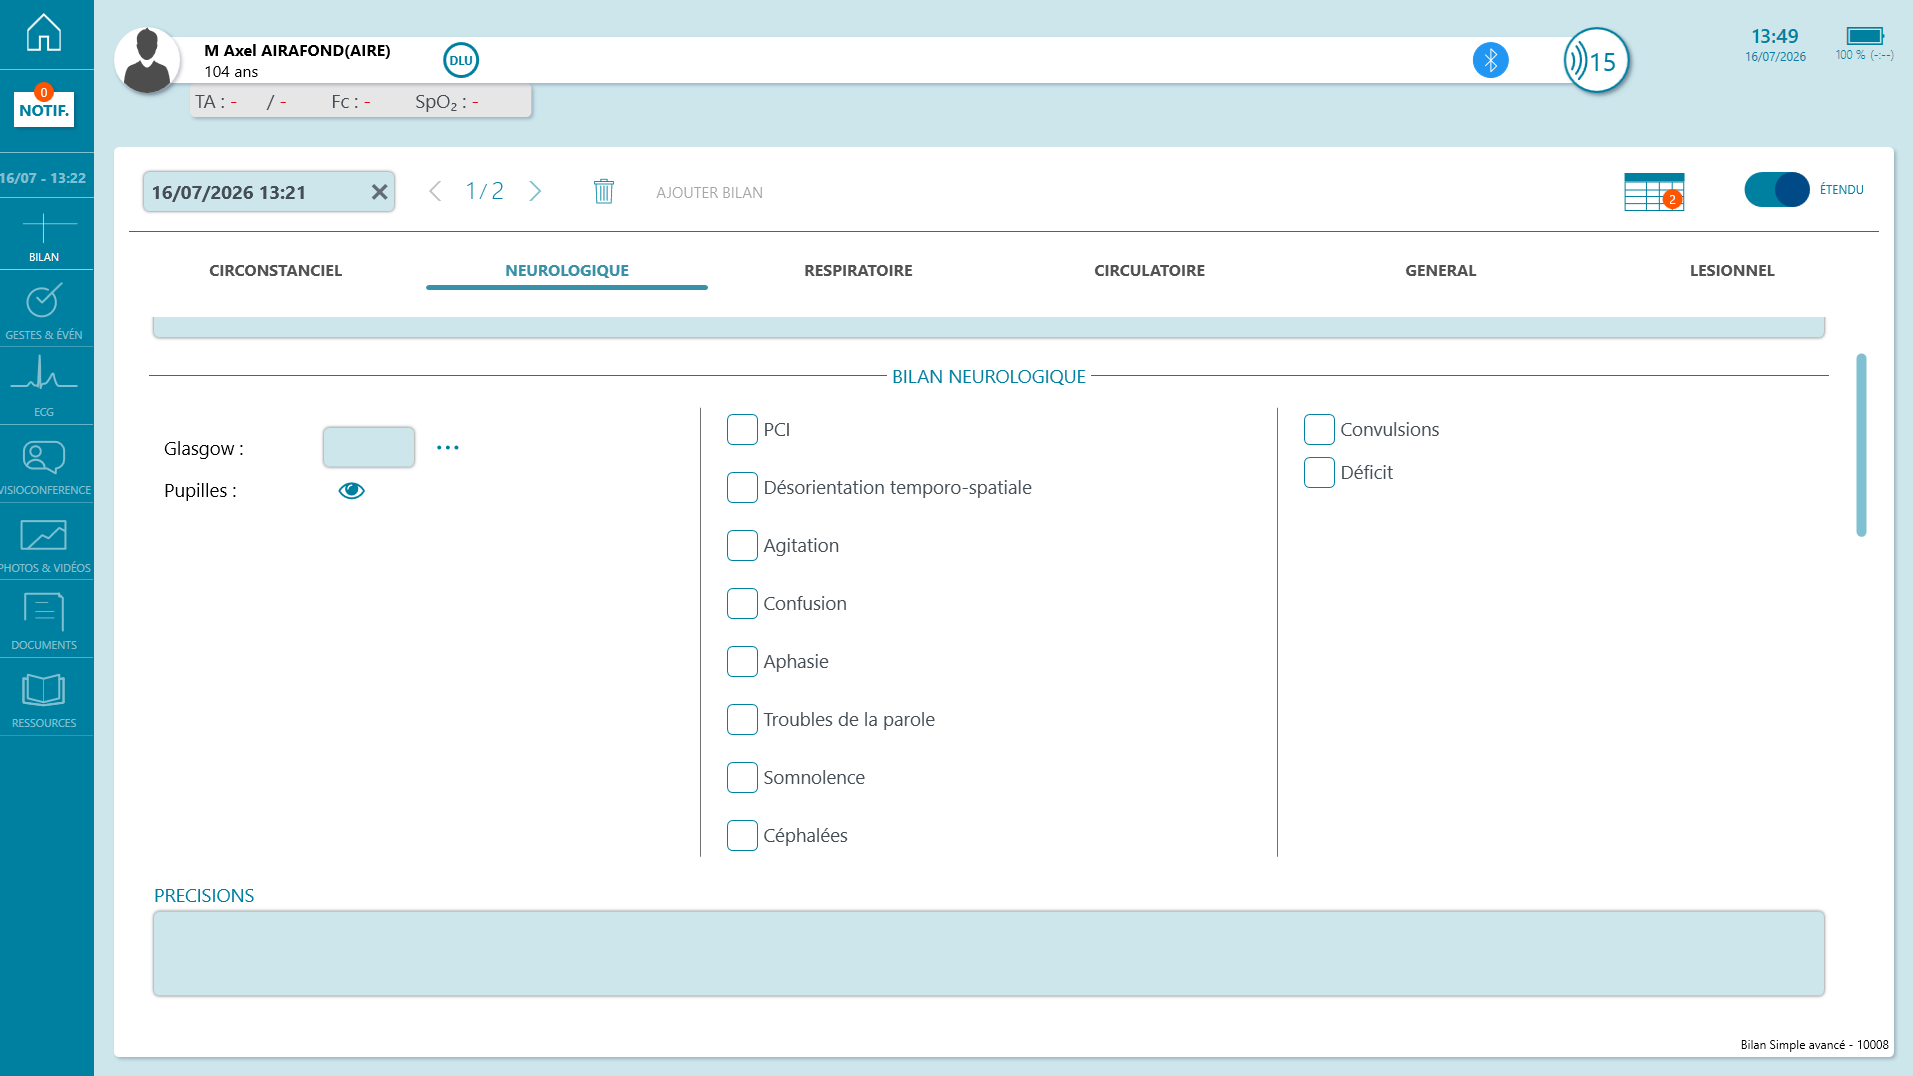
Task: Open the summary table icon
Action: (x=1654, y=191)
